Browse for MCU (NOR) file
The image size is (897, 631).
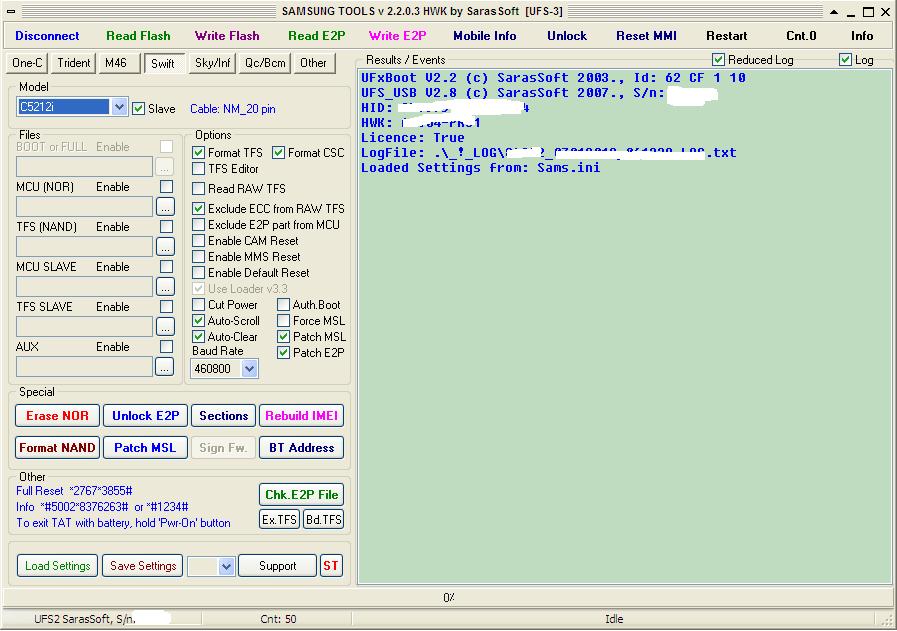click(165, 207)
